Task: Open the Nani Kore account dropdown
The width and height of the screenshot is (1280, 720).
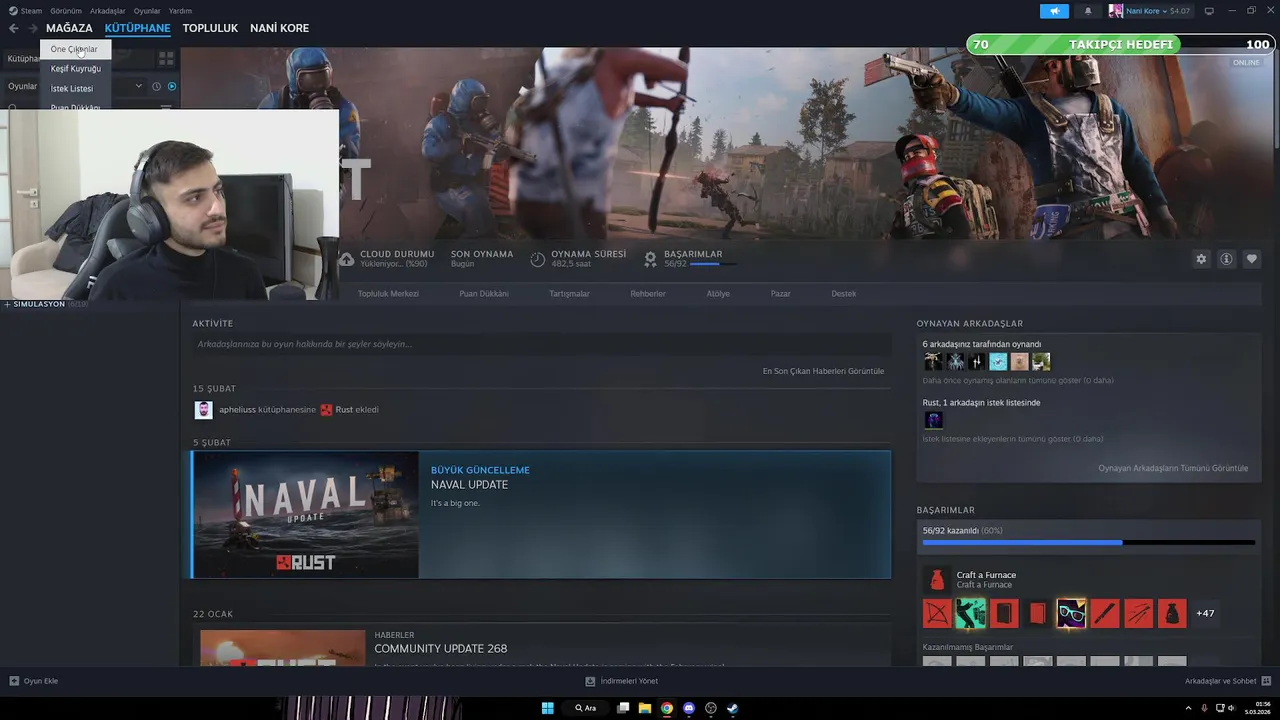Action: (x=1149, y=11)
